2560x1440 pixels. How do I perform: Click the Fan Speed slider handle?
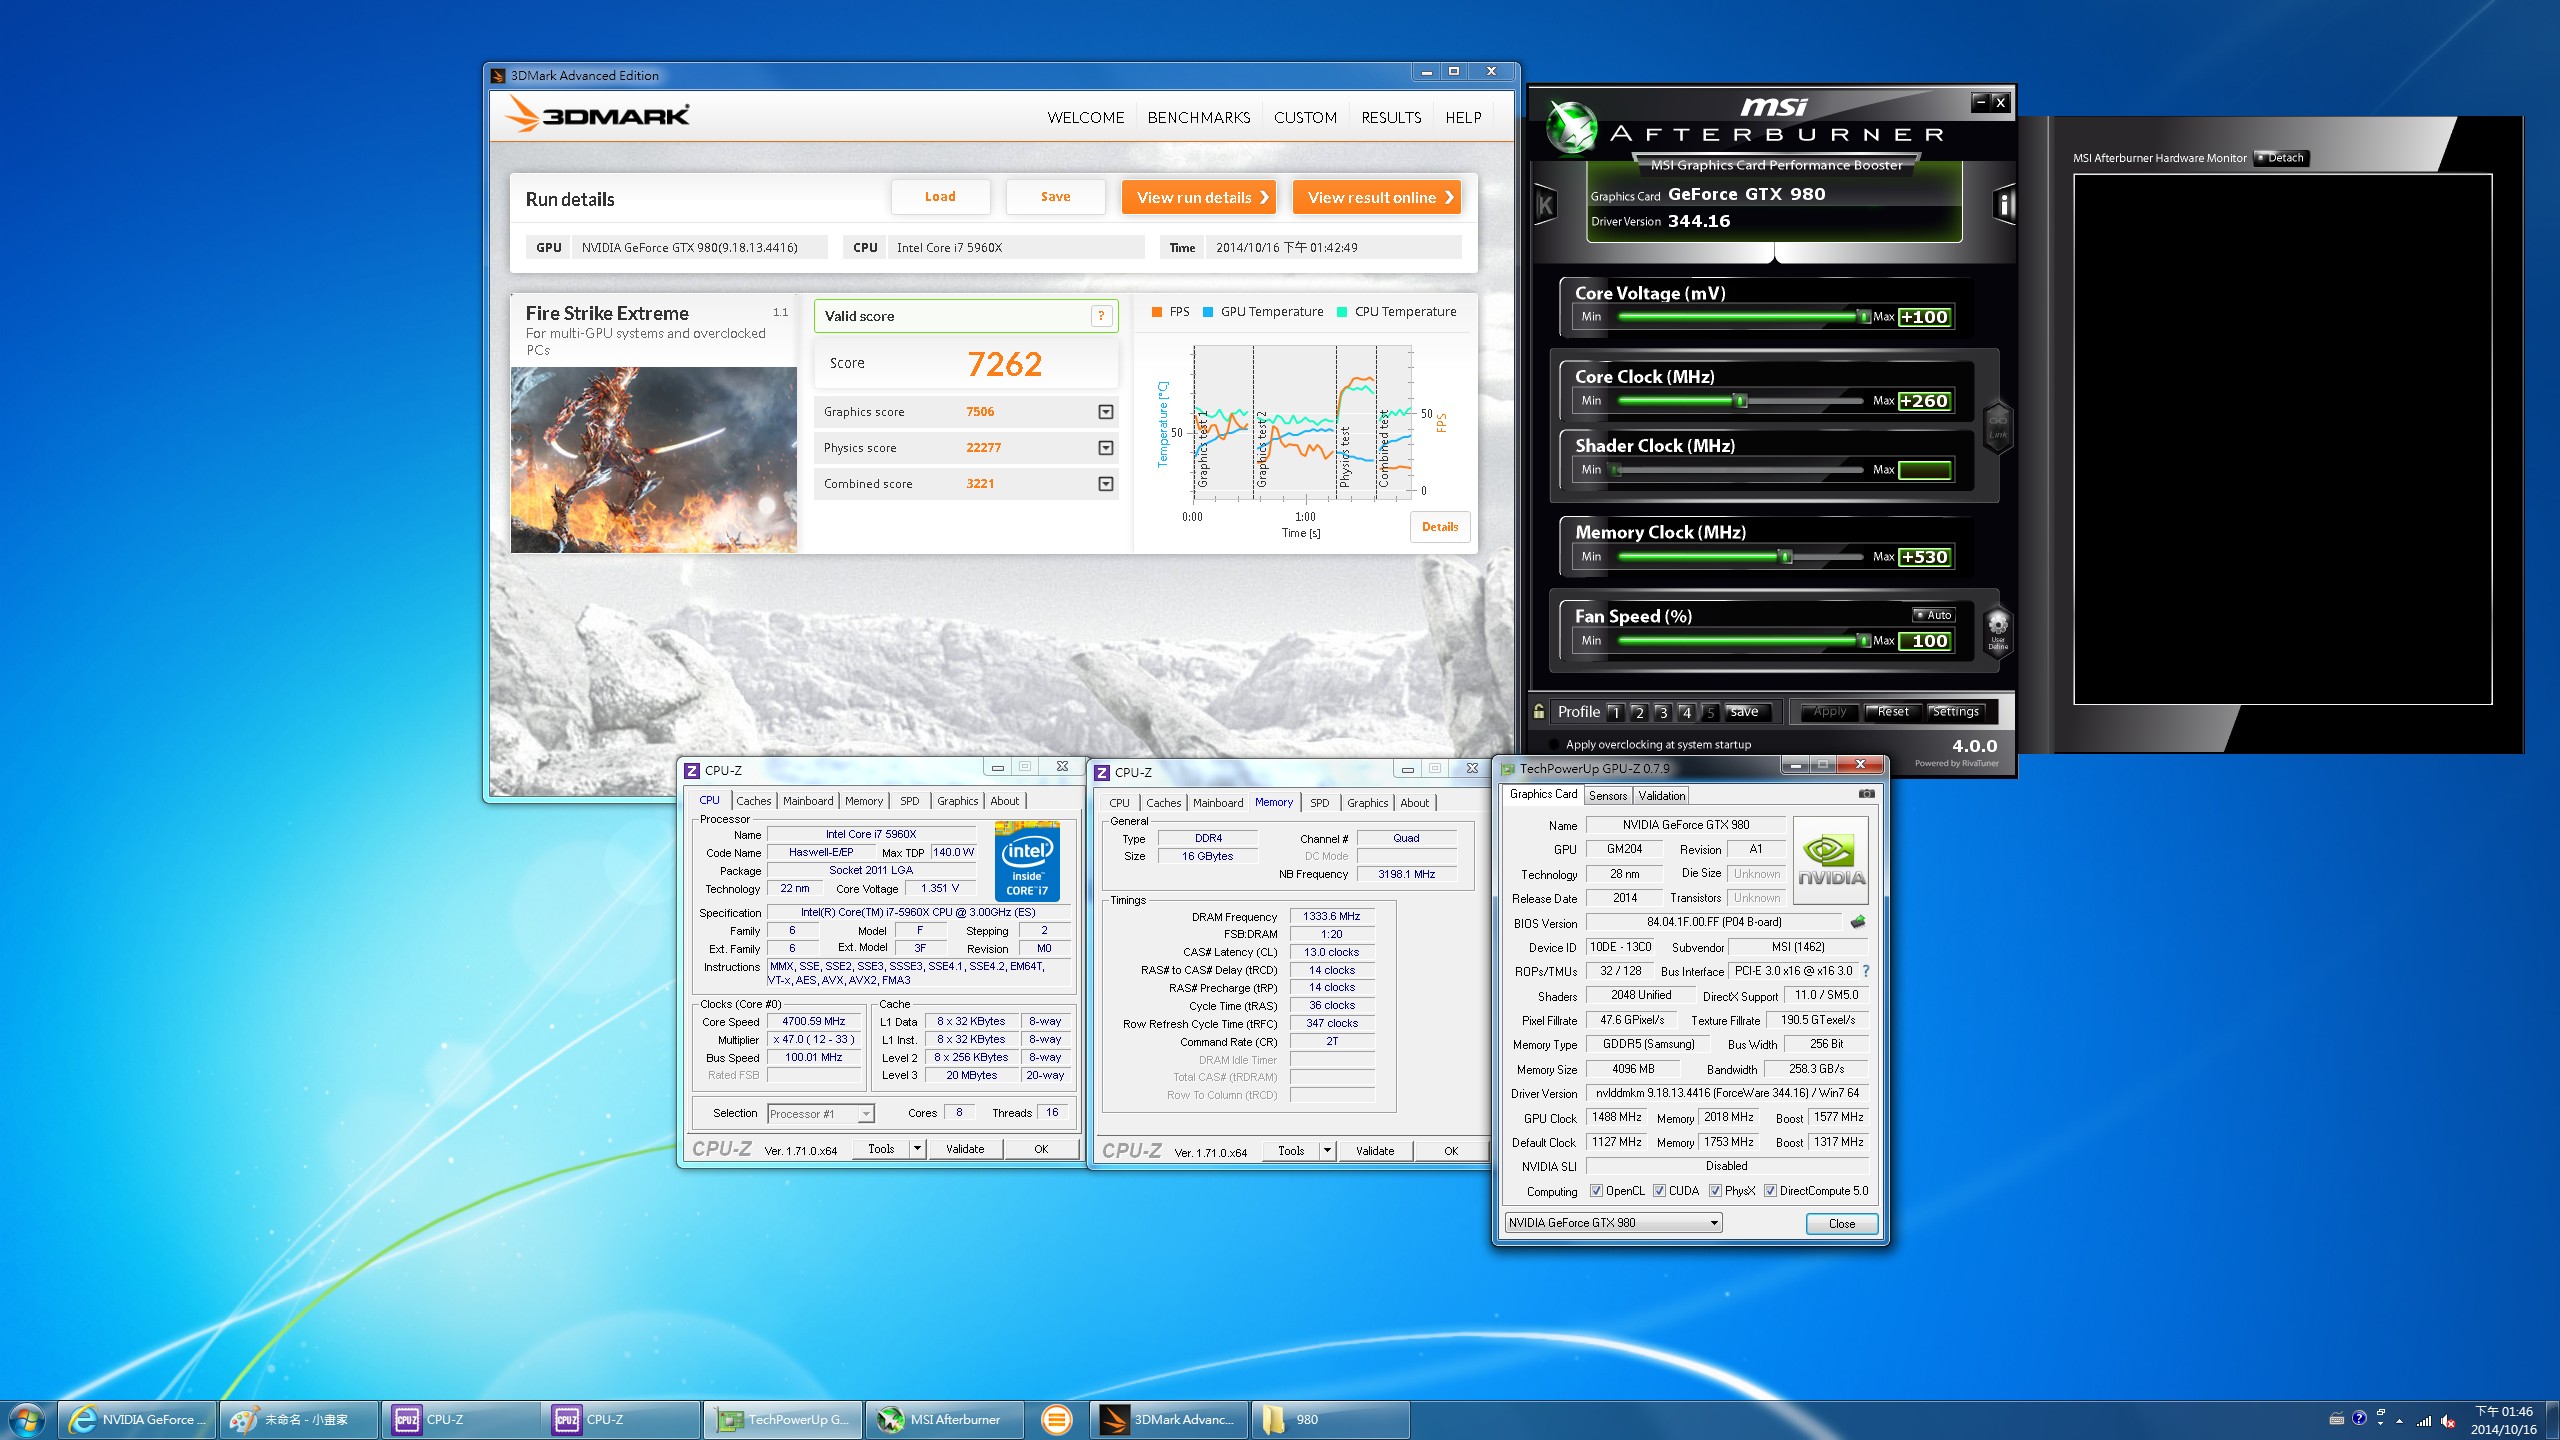coord(1863,641)
